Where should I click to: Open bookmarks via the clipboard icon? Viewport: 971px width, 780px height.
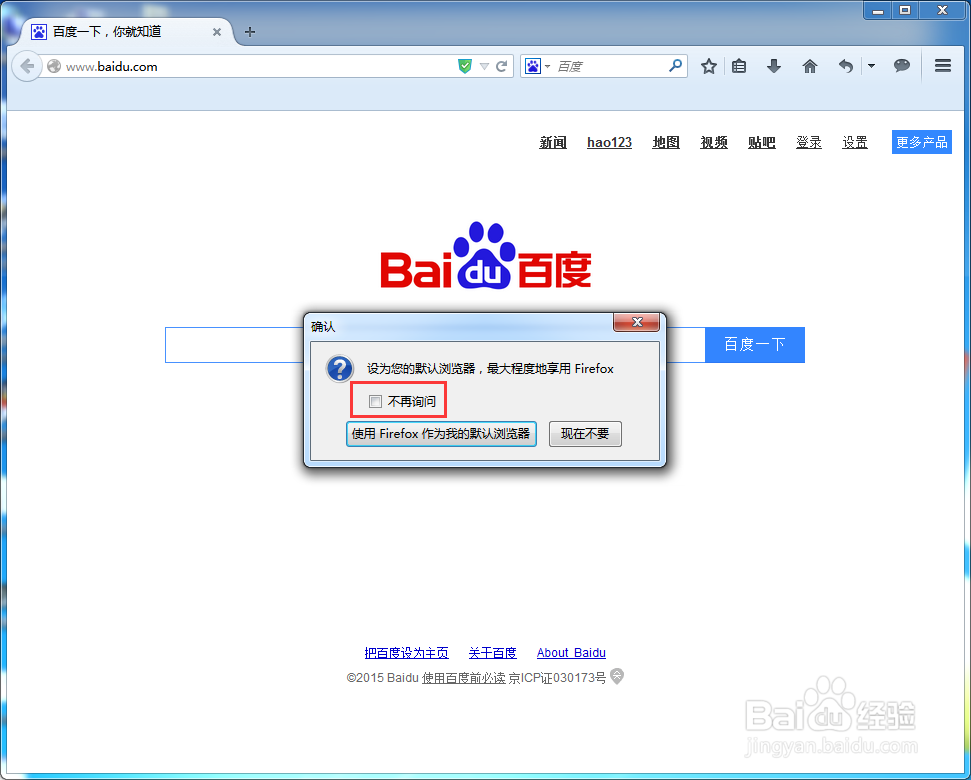click(741, 65)
